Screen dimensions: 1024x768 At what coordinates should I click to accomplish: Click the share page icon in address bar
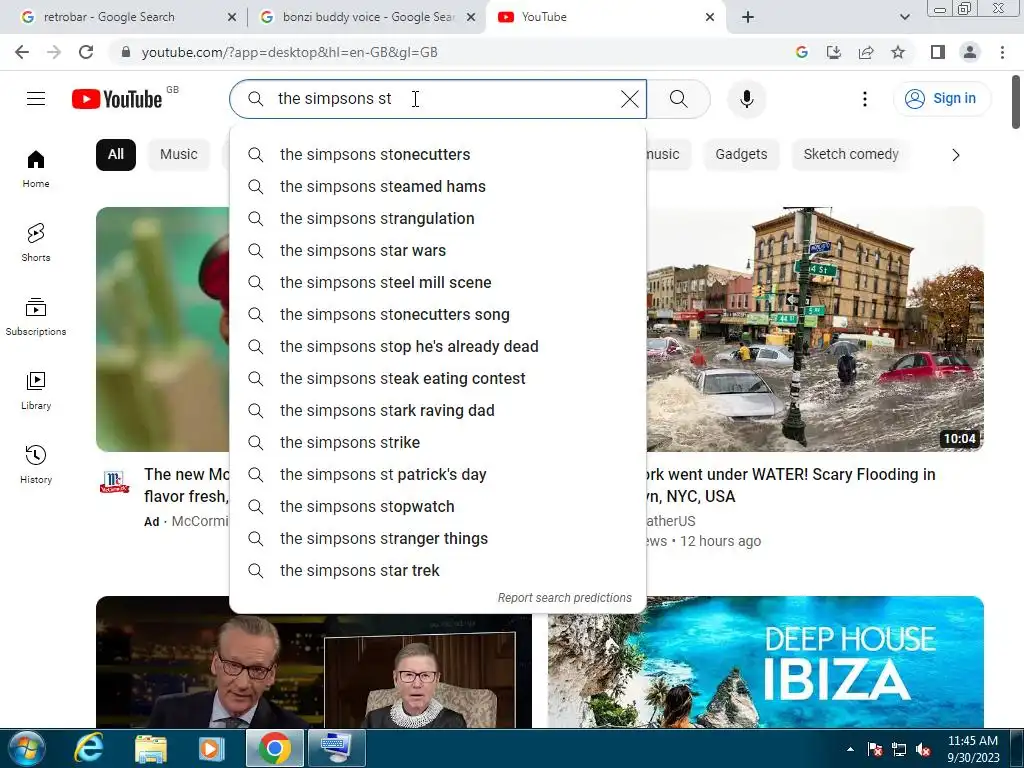pos(866,52)
